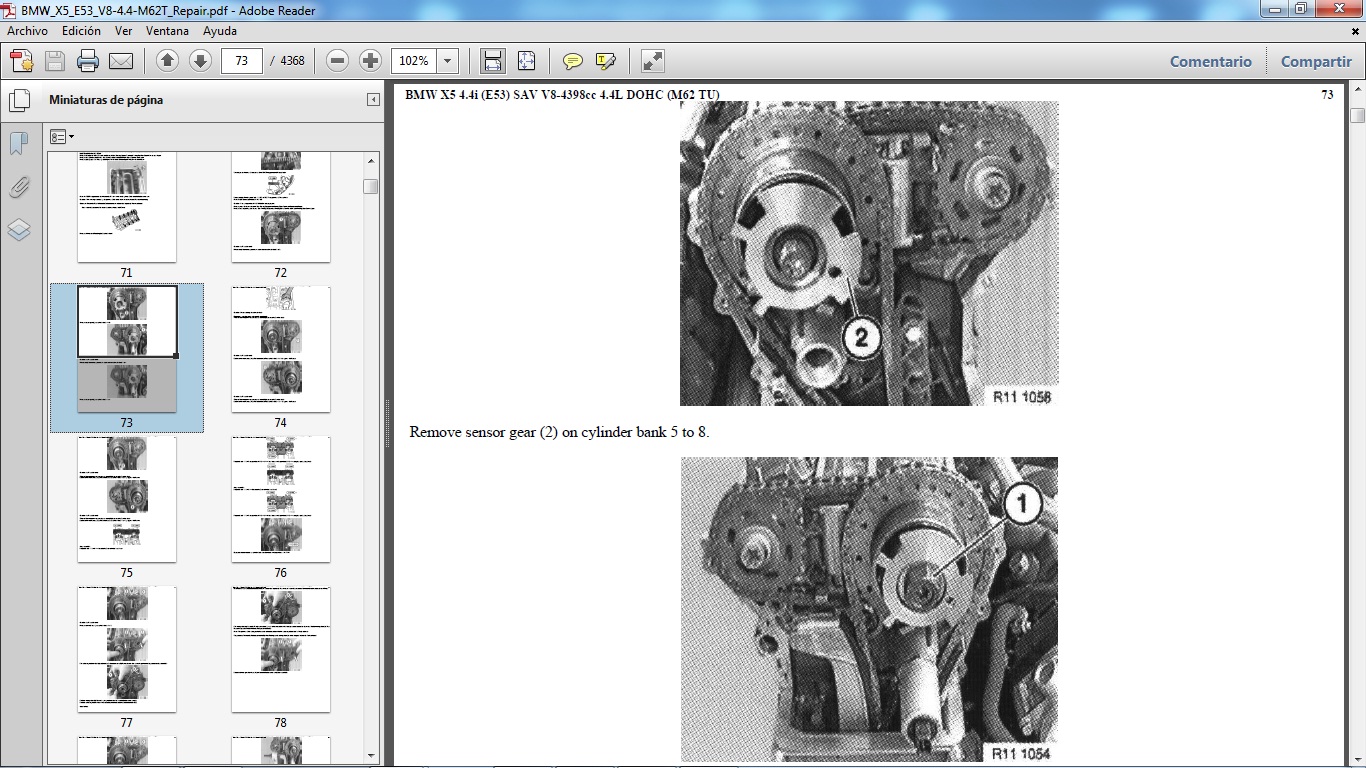Open the page thumbnails panel icon
Image resolution: width=1366 pixels, height=768 pixels.
[18, 100]
